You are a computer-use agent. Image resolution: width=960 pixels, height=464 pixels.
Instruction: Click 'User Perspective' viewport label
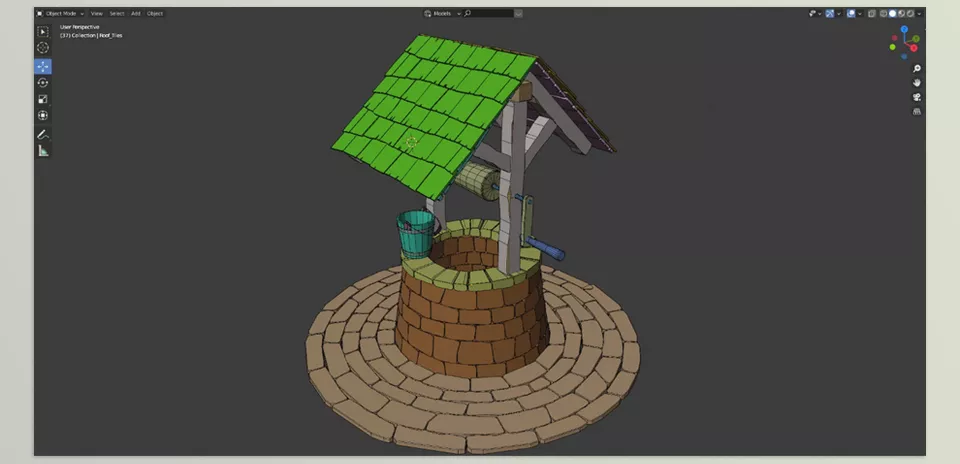pyautogui.click(x=80, y=27)
